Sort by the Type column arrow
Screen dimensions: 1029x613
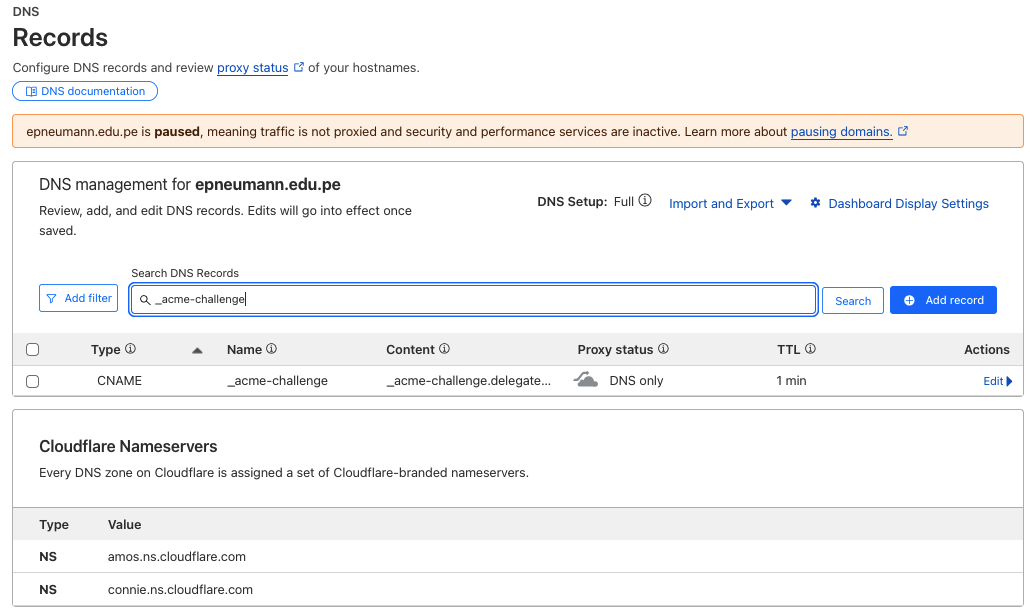[x=197, y=350]
